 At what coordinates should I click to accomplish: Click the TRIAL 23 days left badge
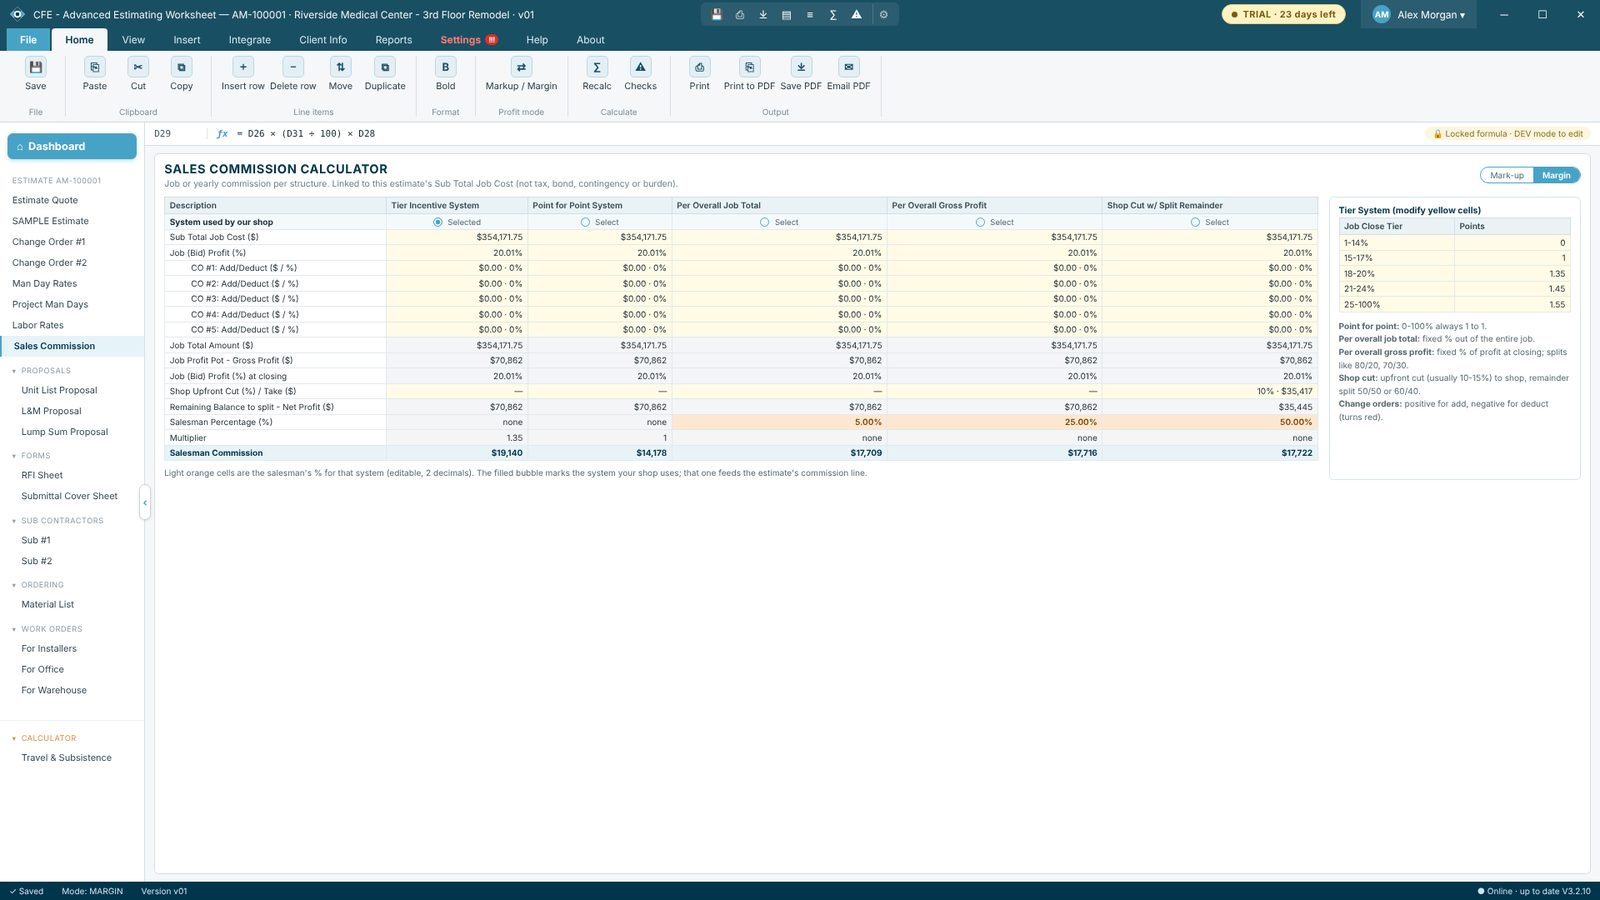[x=1283, y=15]
